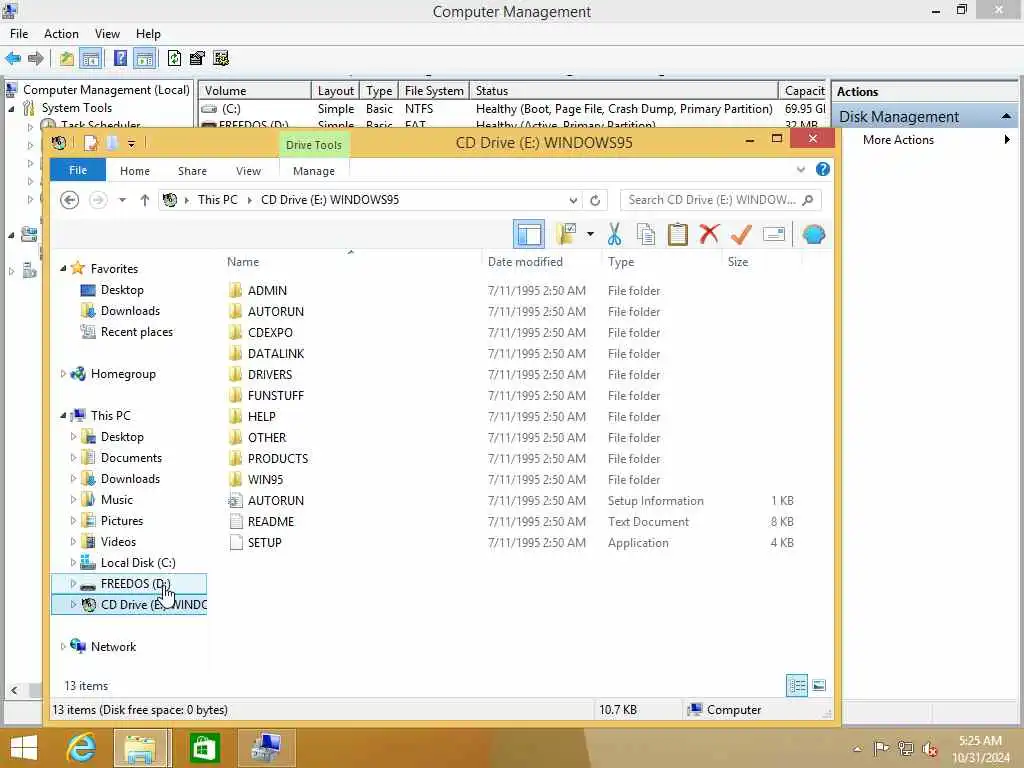Viewport: 1024px width, 768px height.
Task: Open Internet Explorer from taskbar
Action: point(82,748)
